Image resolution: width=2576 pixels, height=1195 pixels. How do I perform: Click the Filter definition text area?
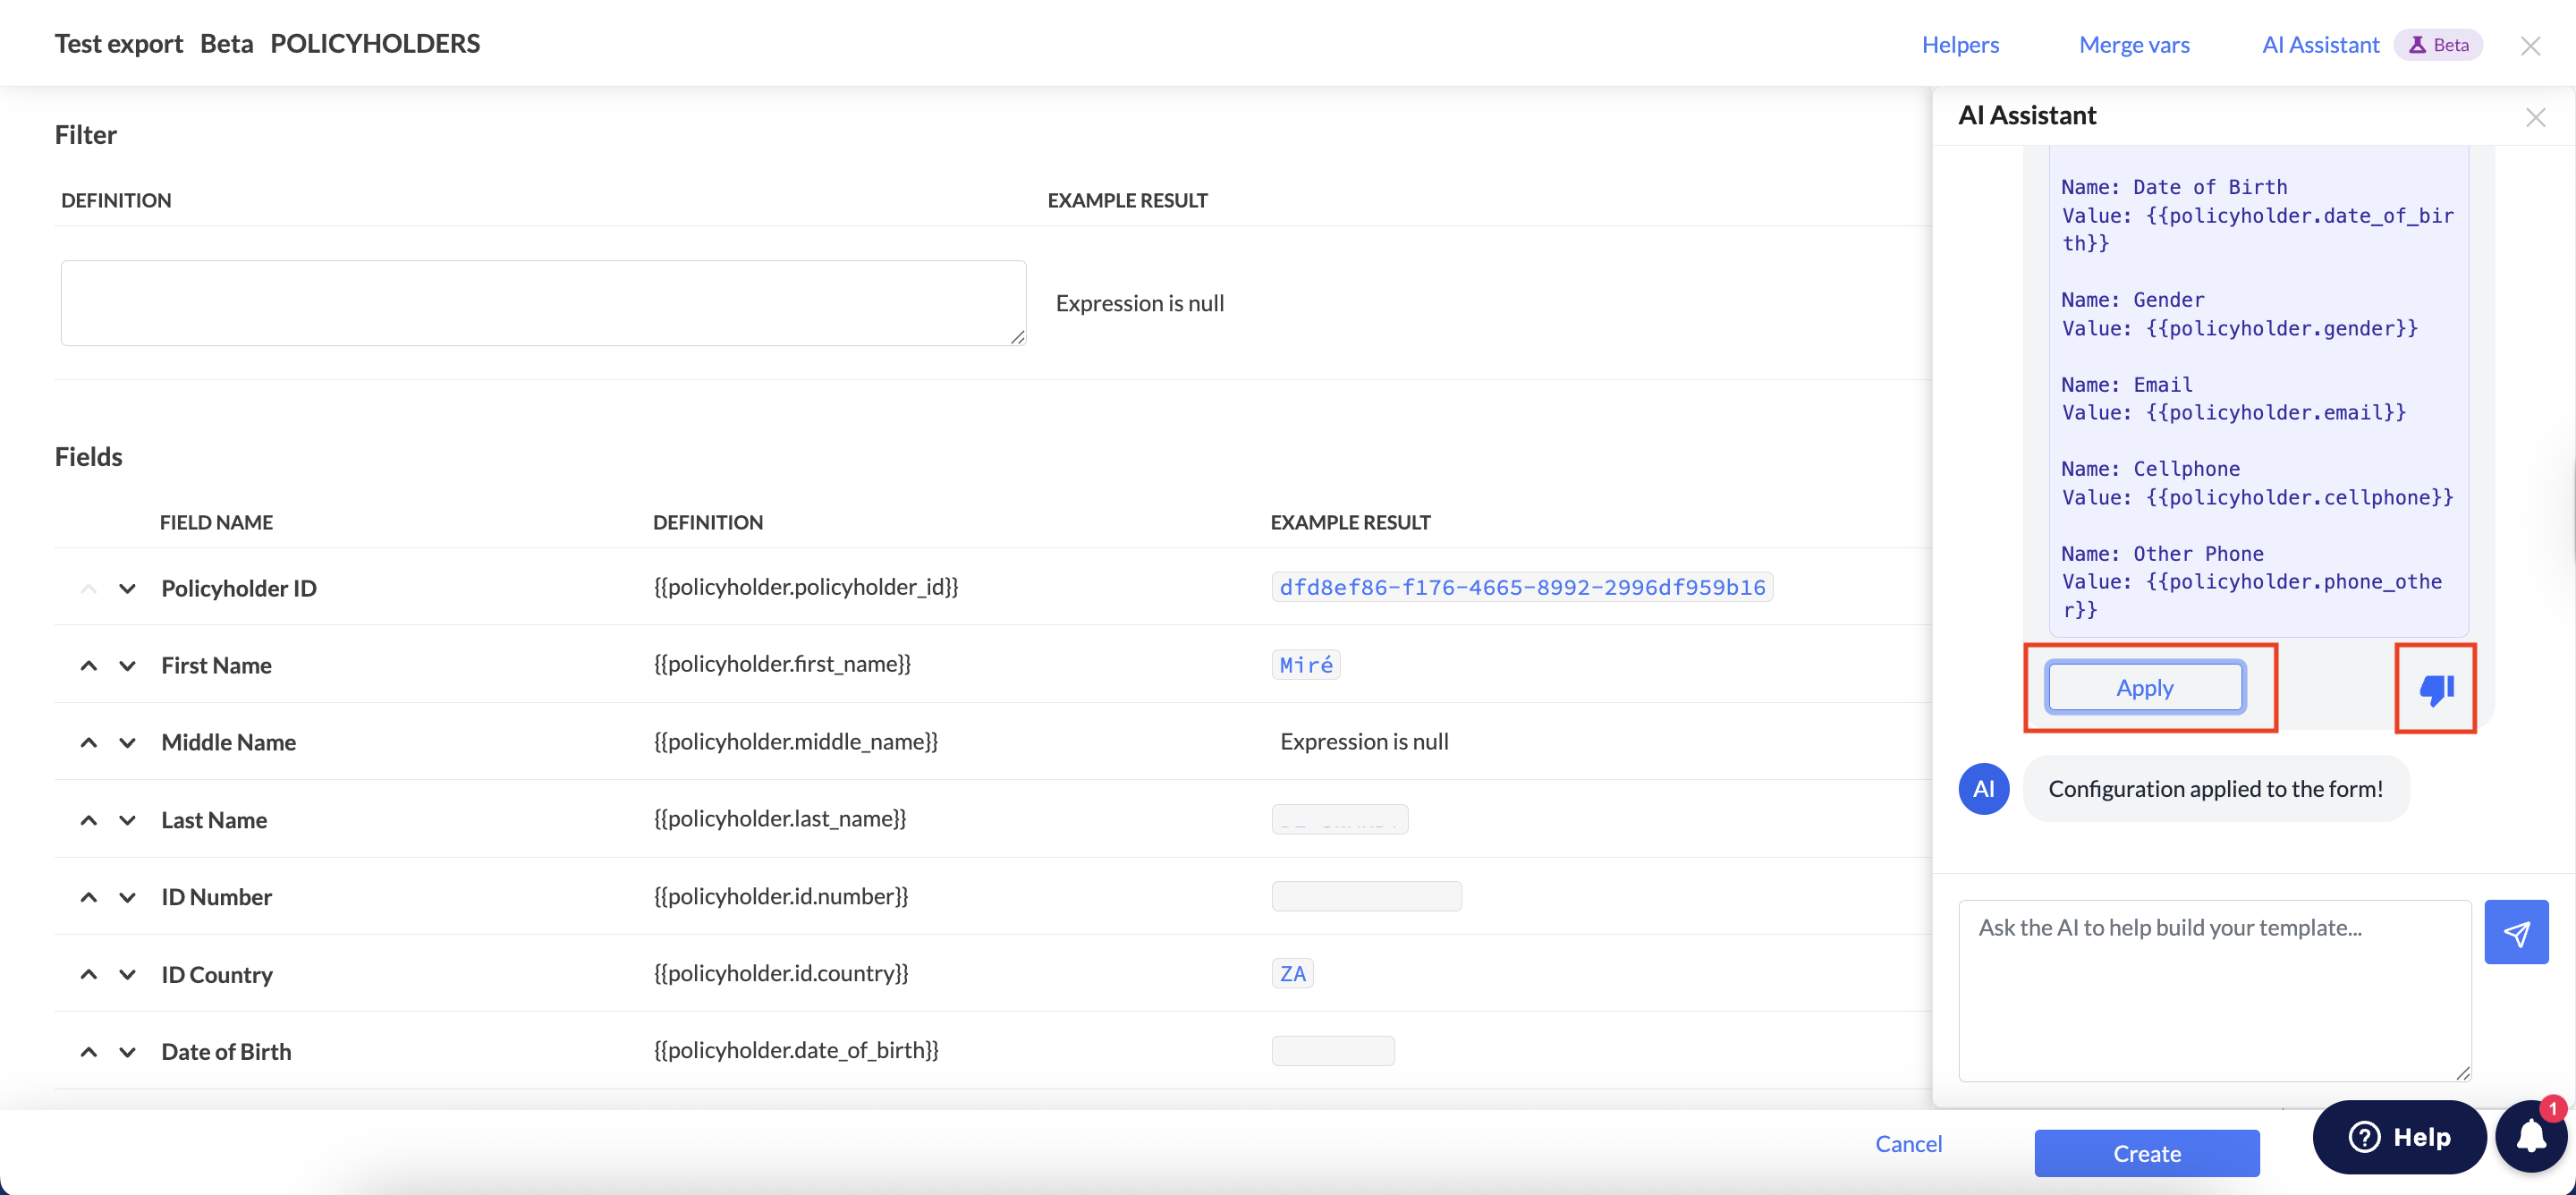543,302
